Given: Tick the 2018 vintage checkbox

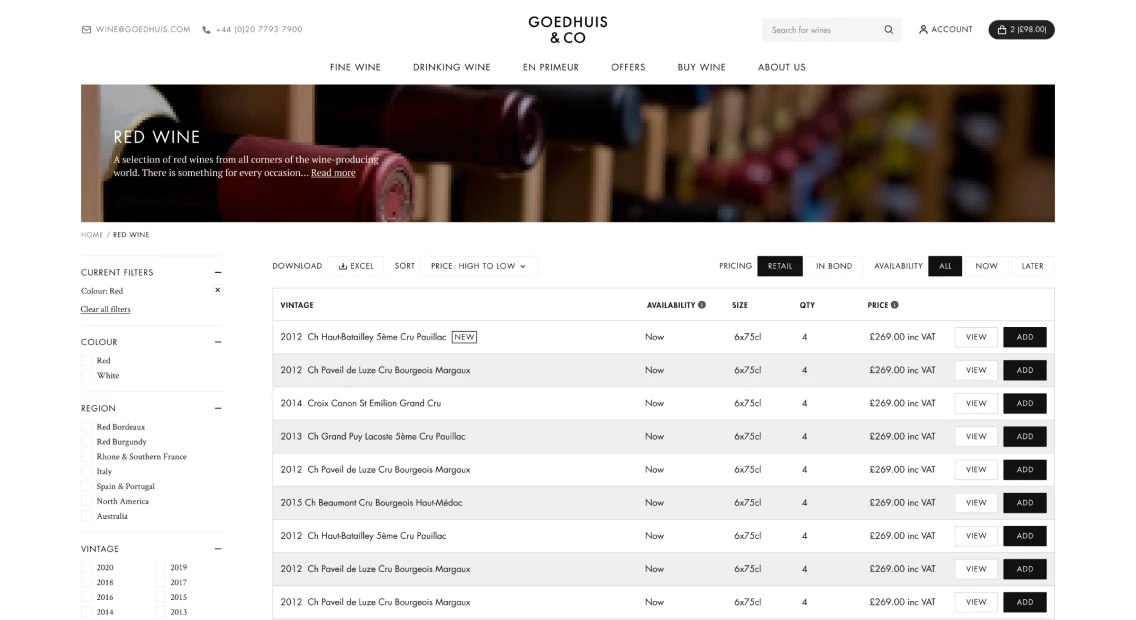Looking at the screenshot, I should 86,582.
